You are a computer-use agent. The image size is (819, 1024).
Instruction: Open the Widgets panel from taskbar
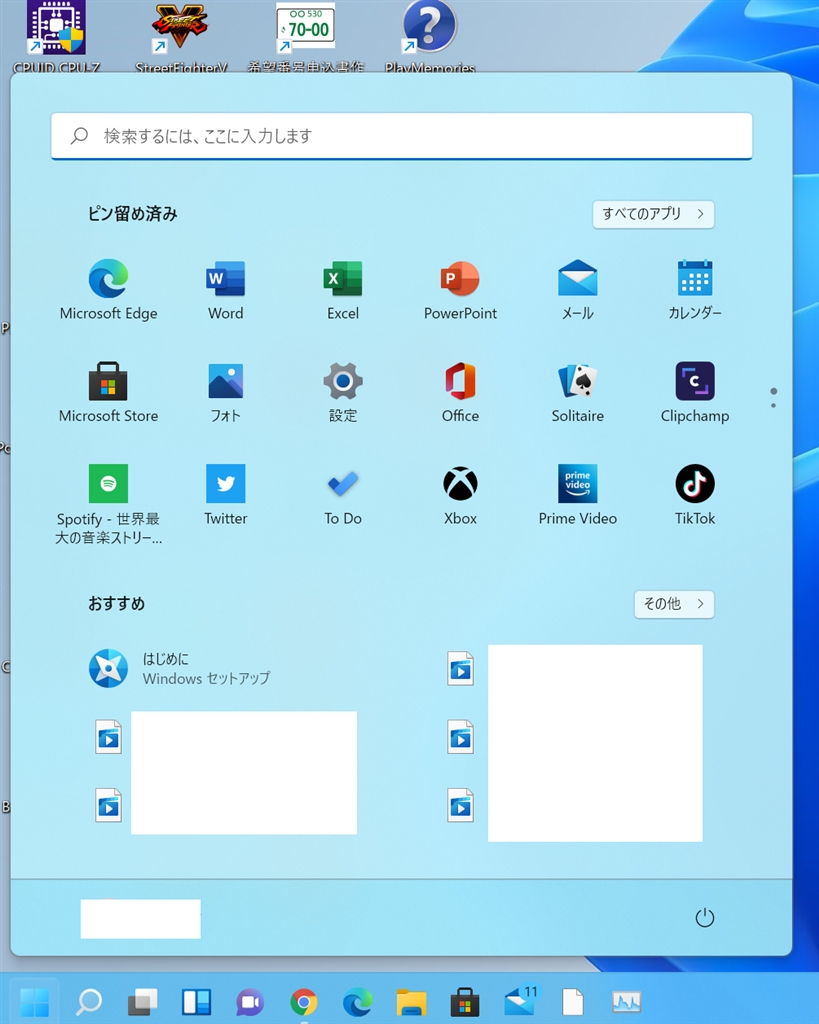point(196,1002)
